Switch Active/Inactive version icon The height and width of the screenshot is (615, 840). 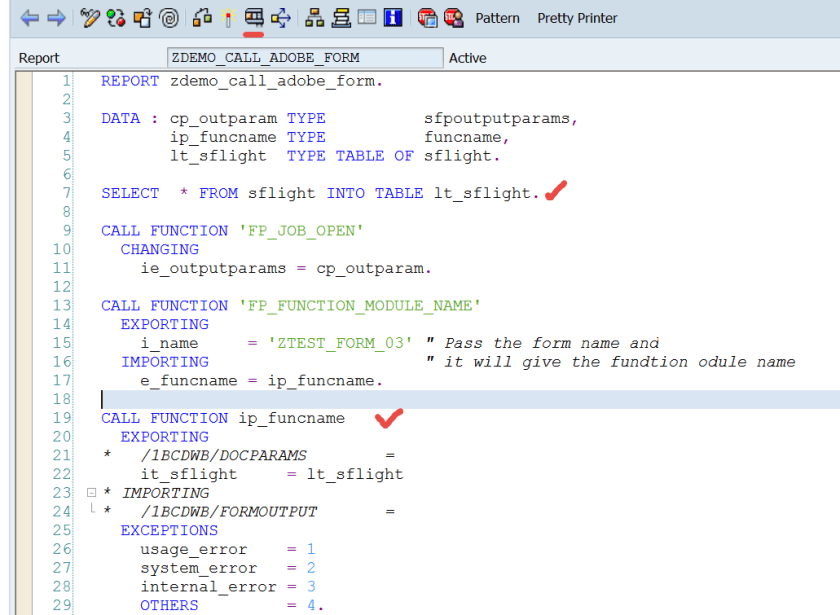click(116, 18)
